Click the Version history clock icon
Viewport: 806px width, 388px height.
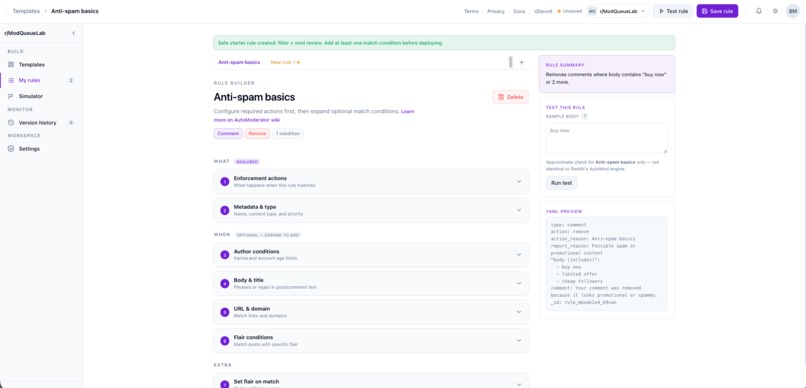(11, 123)
